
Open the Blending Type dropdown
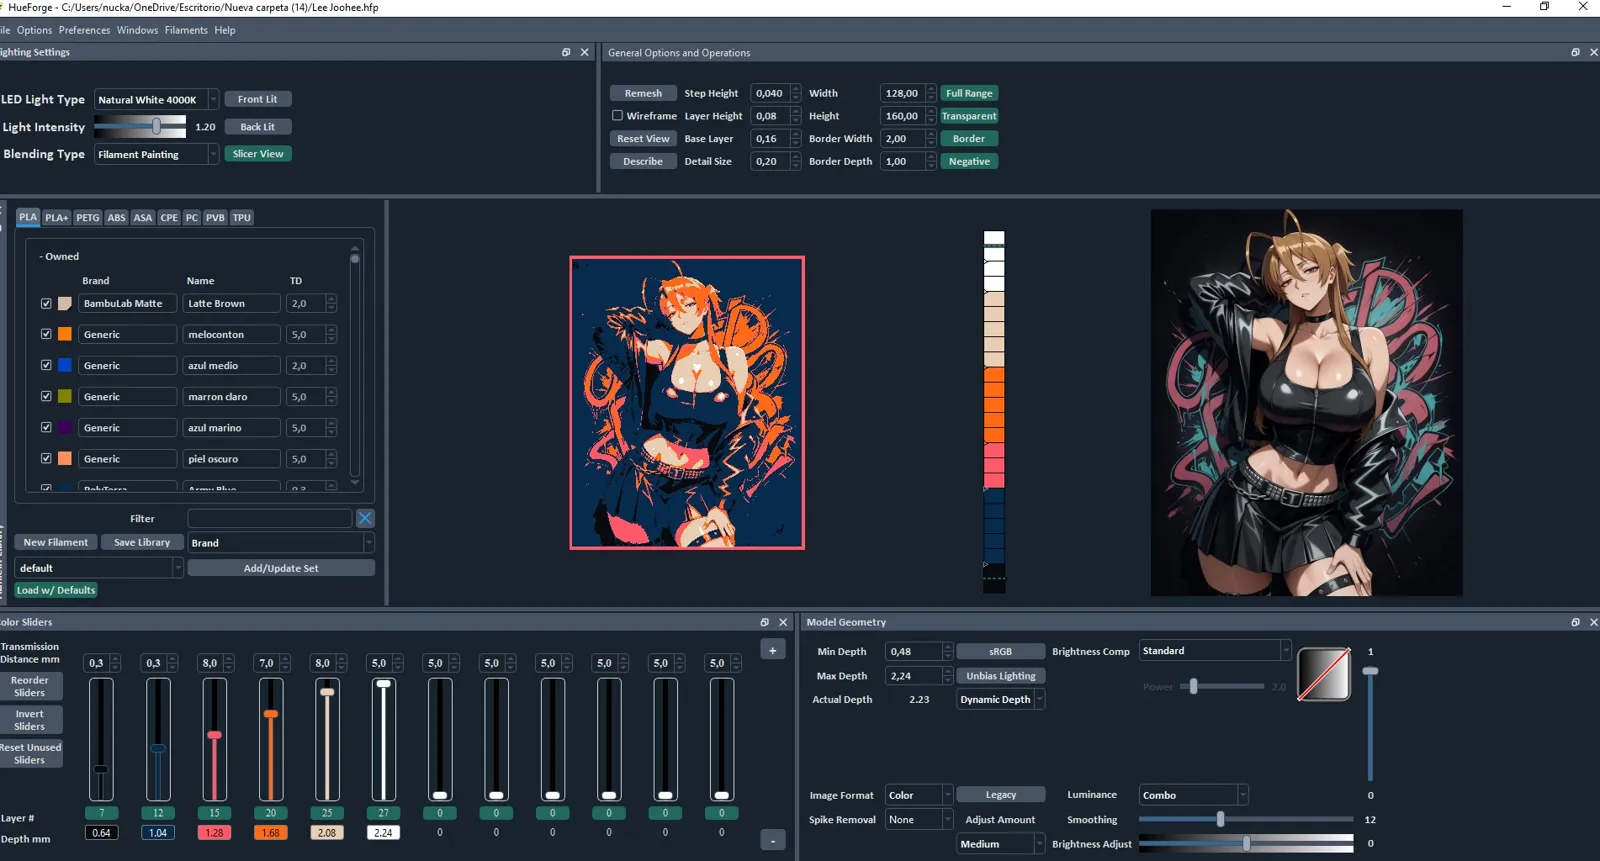coord(156,154)
